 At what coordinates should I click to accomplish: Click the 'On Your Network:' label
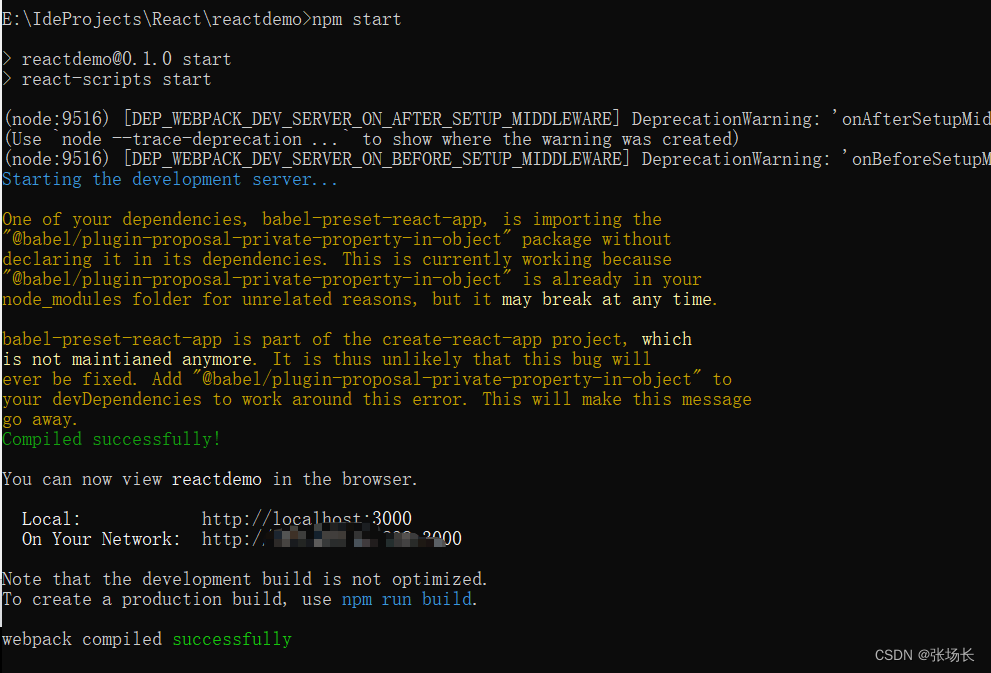(101, 539)
